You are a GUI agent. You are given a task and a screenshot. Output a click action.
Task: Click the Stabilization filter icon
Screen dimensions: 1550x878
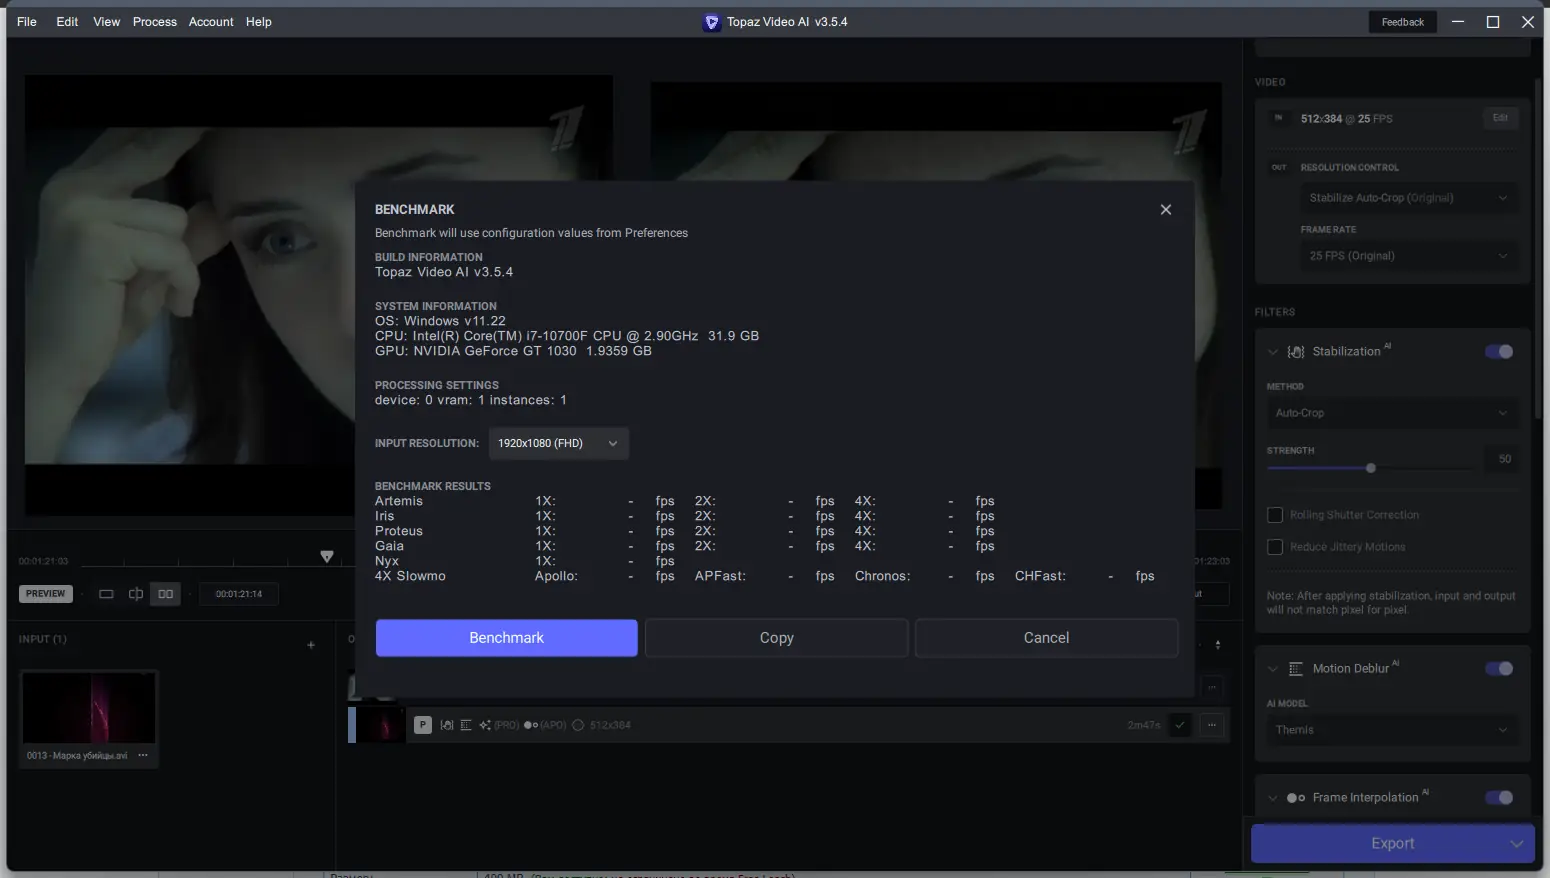(1296, 352)
